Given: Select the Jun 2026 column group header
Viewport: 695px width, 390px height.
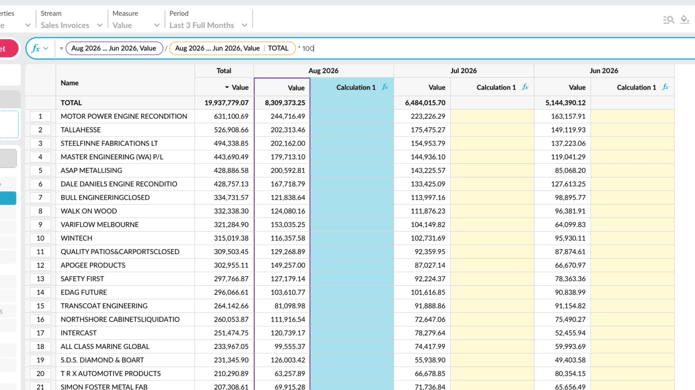Looking at the screenshot, I should (604, 70).
